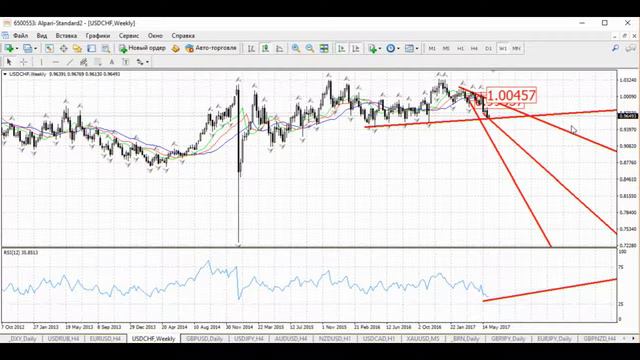Switch to the XAUUSD,M5 chart tab
This screenshot has height=360, width=640.
point(422,339)
